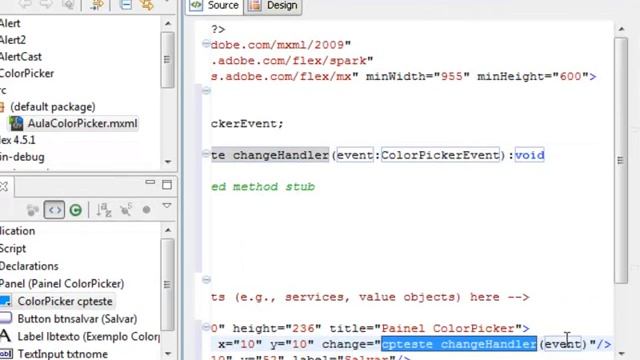Screen dimensions: 640x360
Task: Click the Package Explorer scrollbar up arrow
Action: (x=168, y=24)
